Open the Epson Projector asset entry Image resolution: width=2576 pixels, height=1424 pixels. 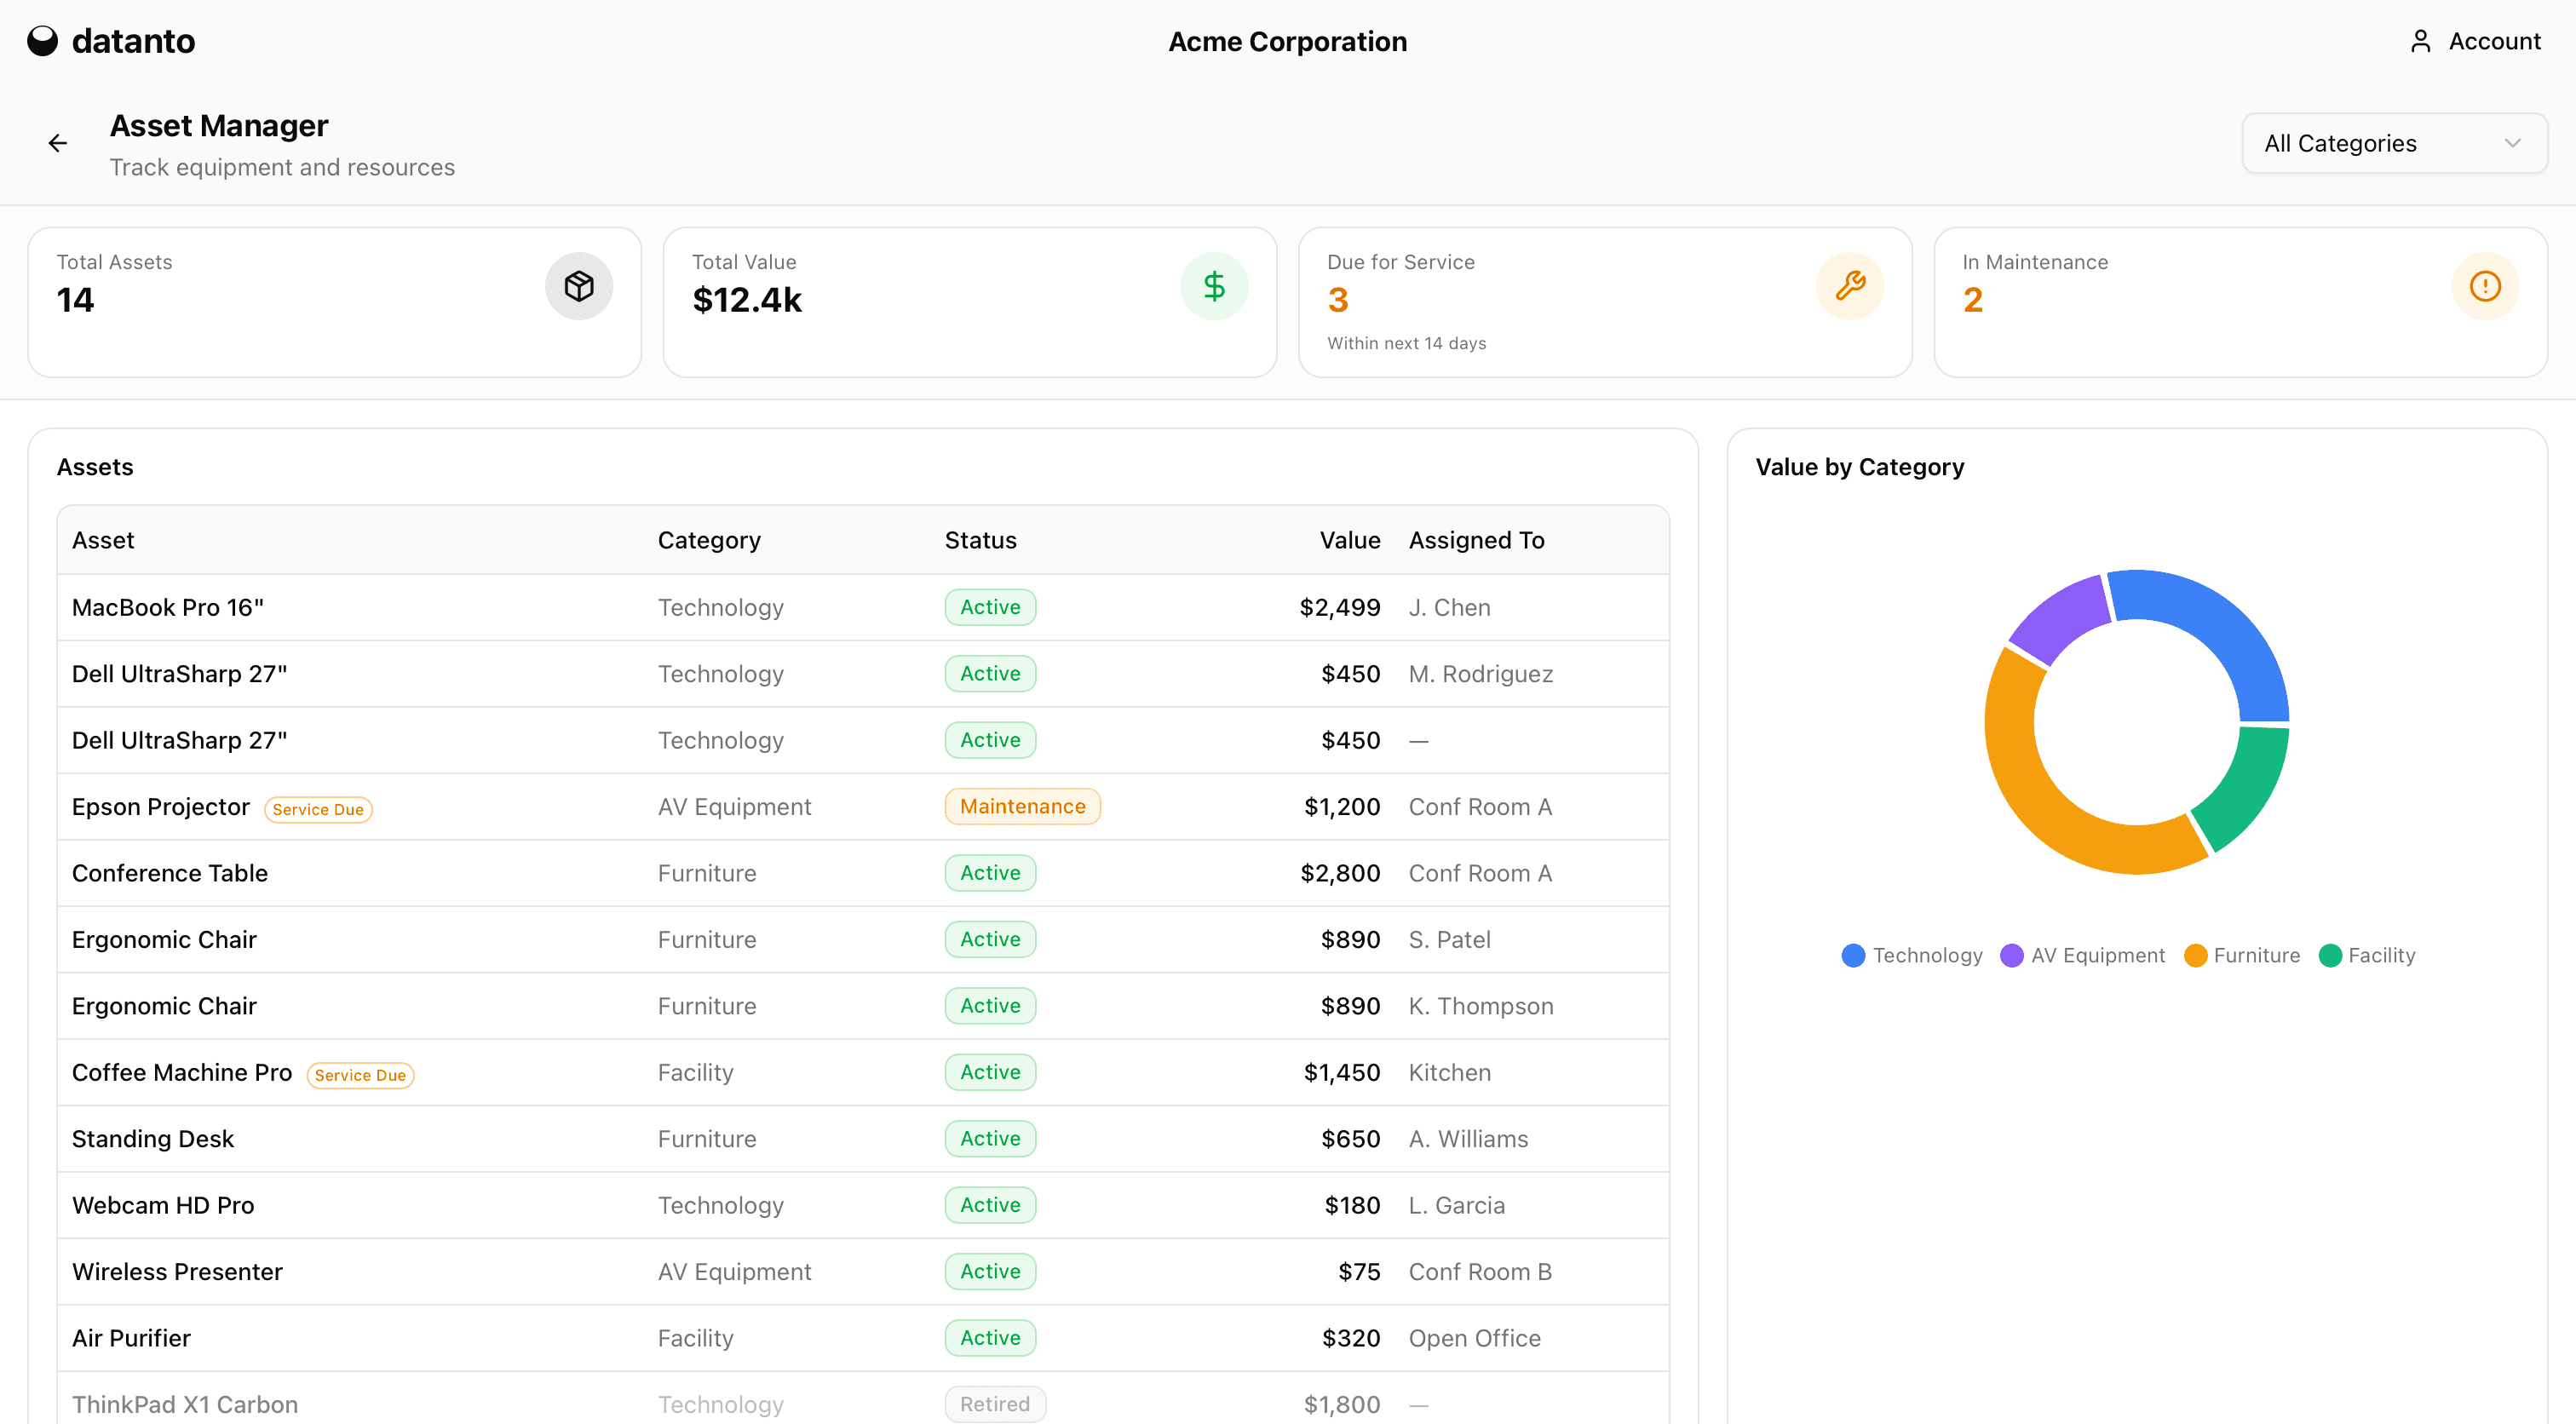160,806
